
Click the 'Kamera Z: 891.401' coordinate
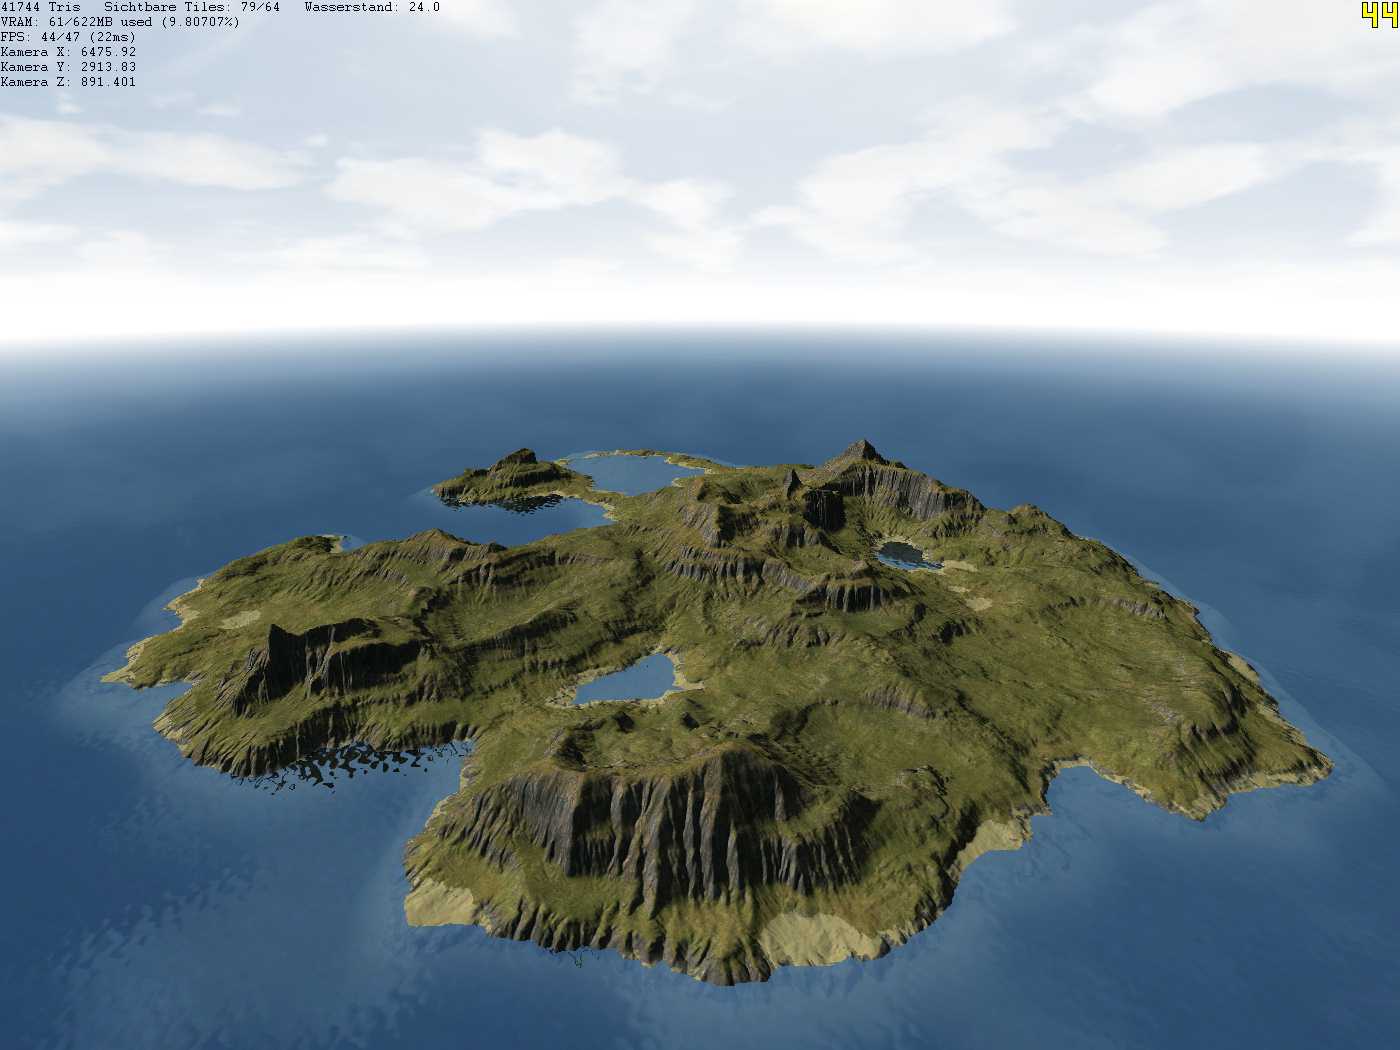coord(68,82)
